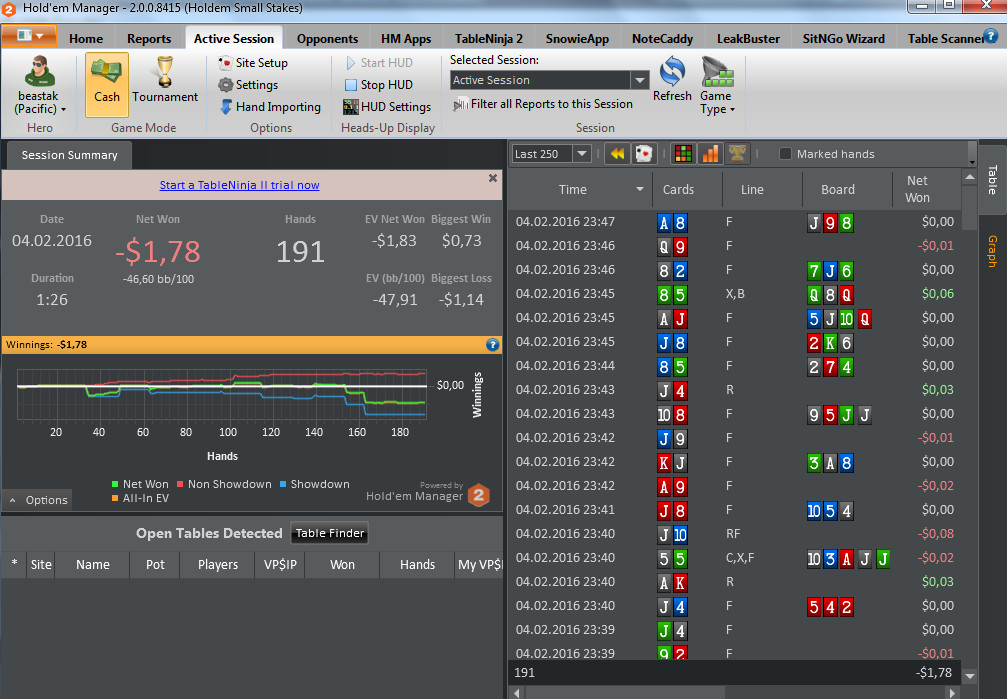Sort hands by the Board column

(x=838, y=190)
